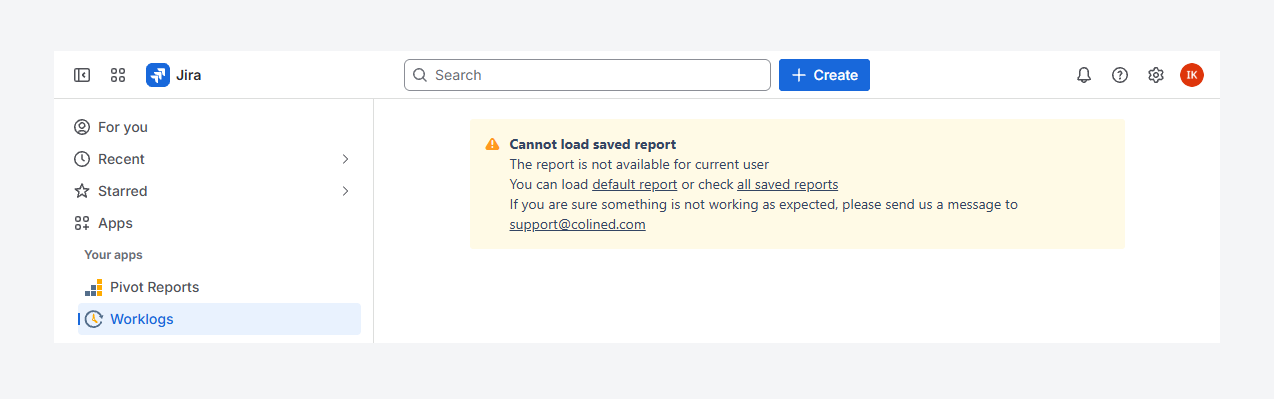This screenshot has height=399, width=1274.
Task: Expand the Starred chevron arrow
Action: coord(345,191)
